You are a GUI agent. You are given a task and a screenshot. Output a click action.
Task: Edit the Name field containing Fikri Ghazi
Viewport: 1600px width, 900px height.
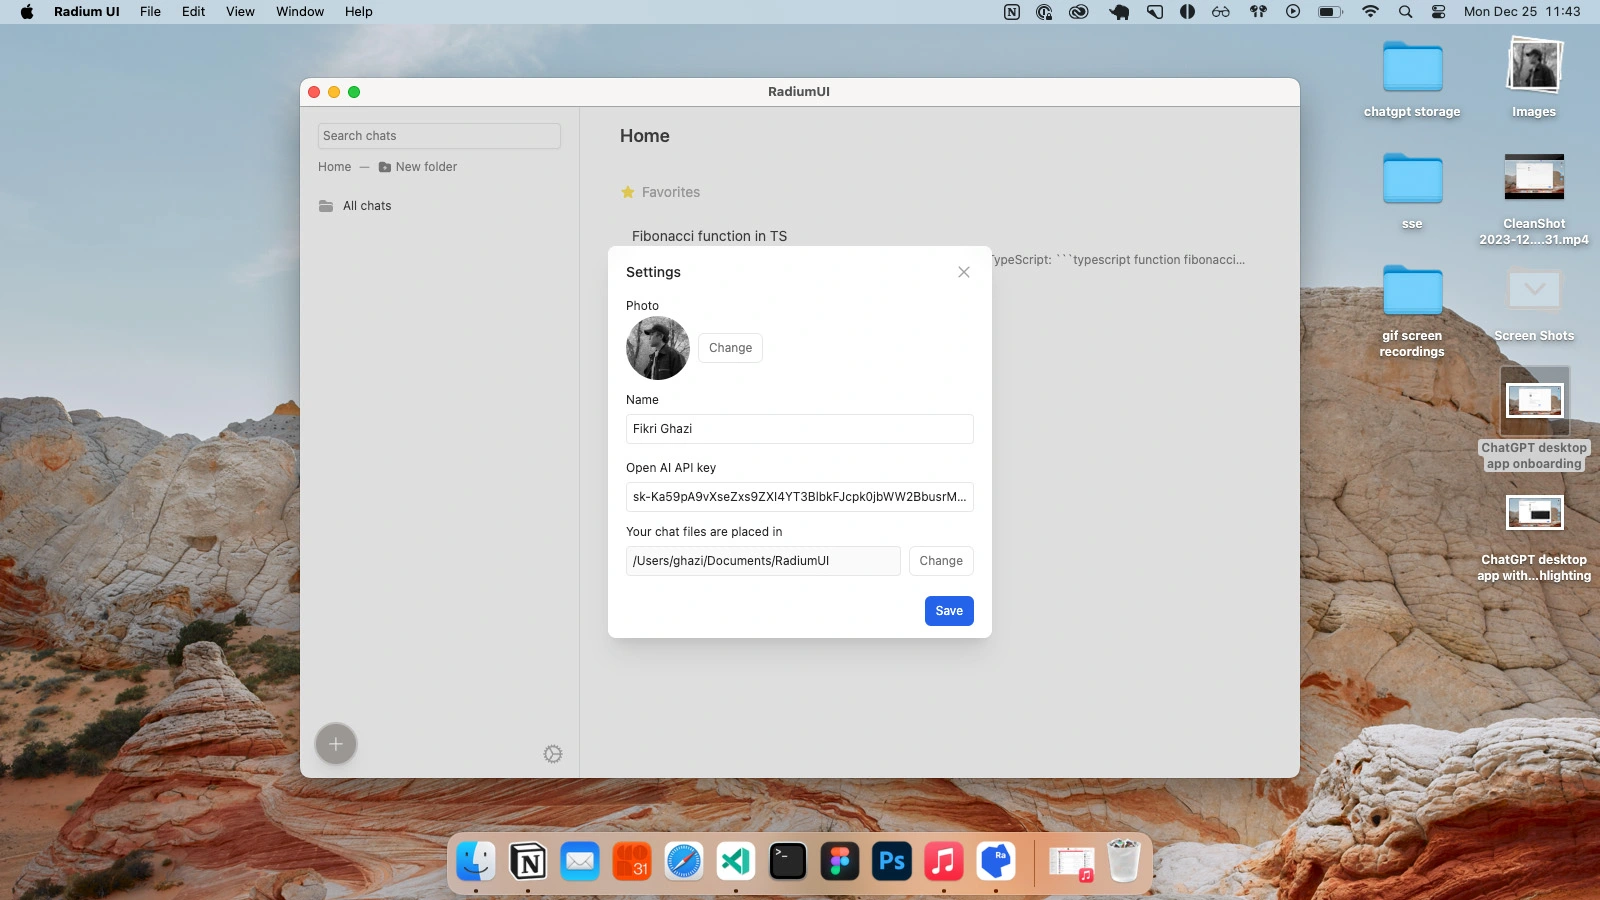[x=800, y=429]
